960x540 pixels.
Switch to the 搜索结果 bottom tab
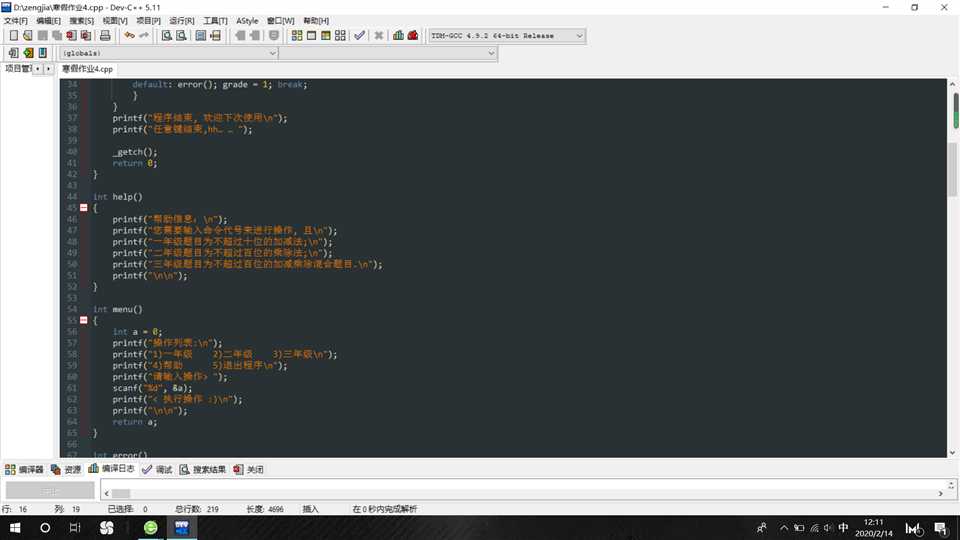click(x=203, y=470)
